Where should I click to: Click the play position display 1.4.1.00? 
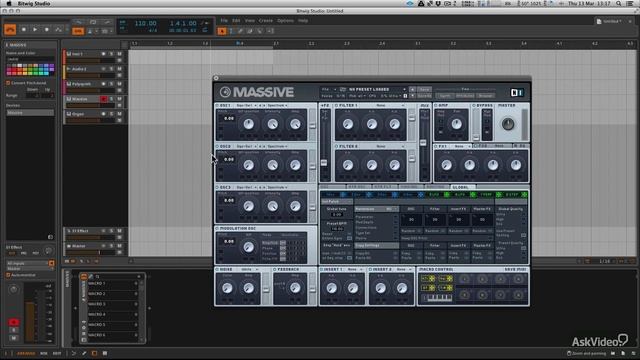pos(183,23)
